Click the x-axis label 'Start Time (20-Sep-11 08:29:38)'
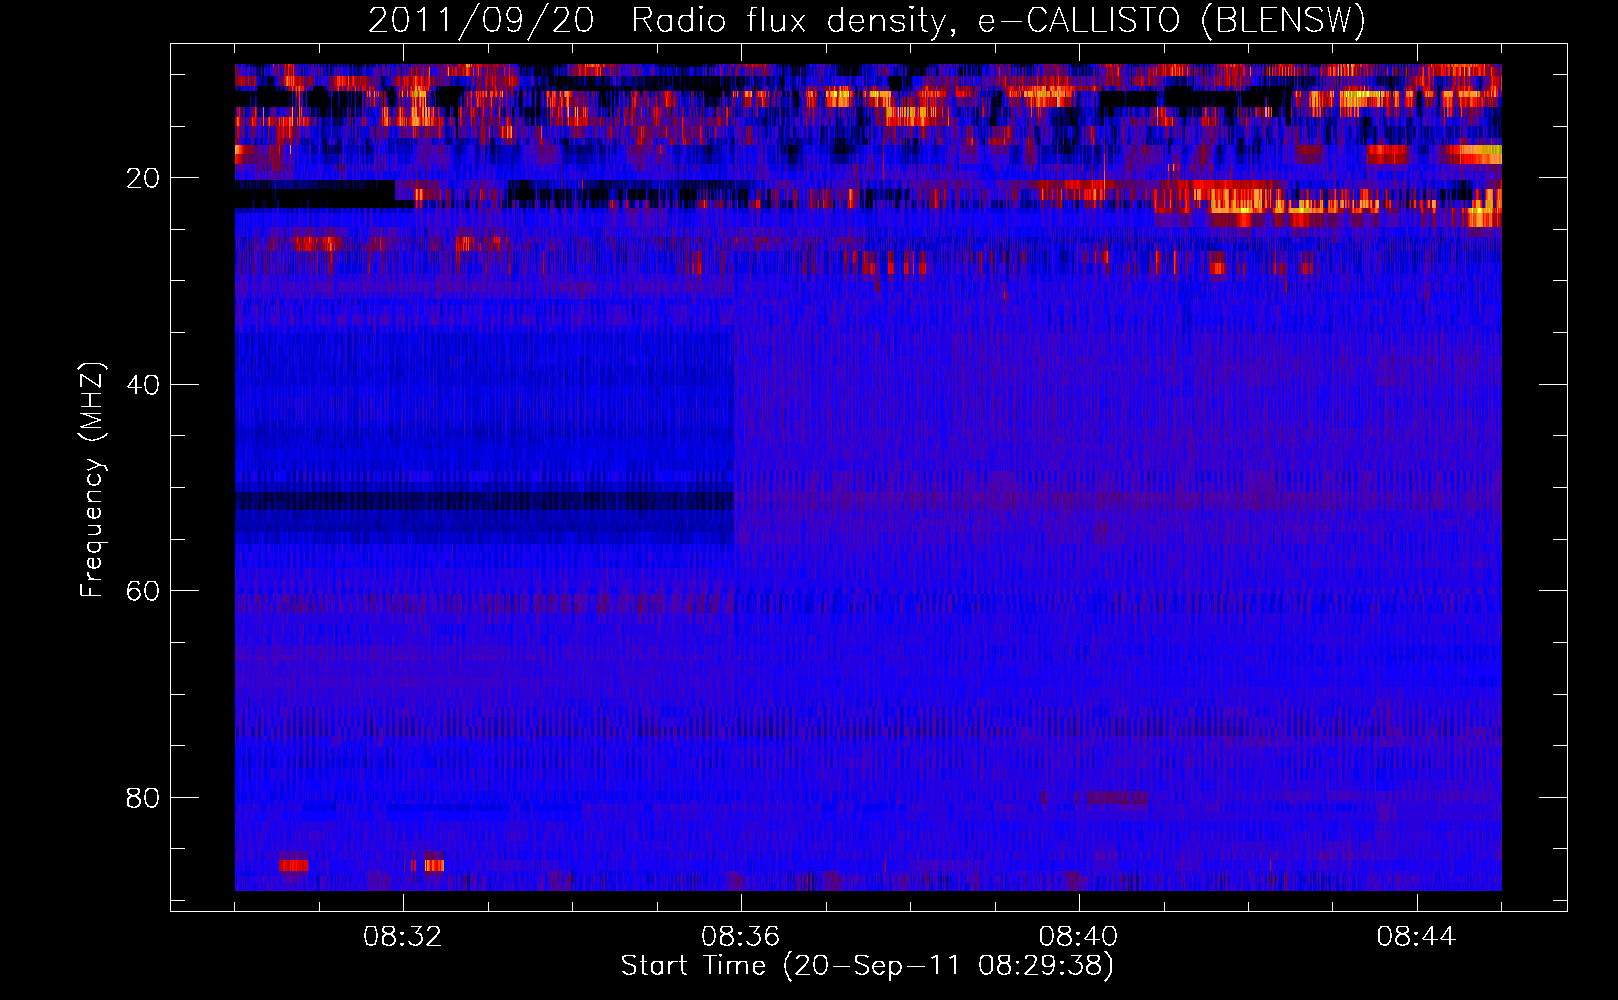The height and width of the screenshot is (1000, 1618). point(867,967)
